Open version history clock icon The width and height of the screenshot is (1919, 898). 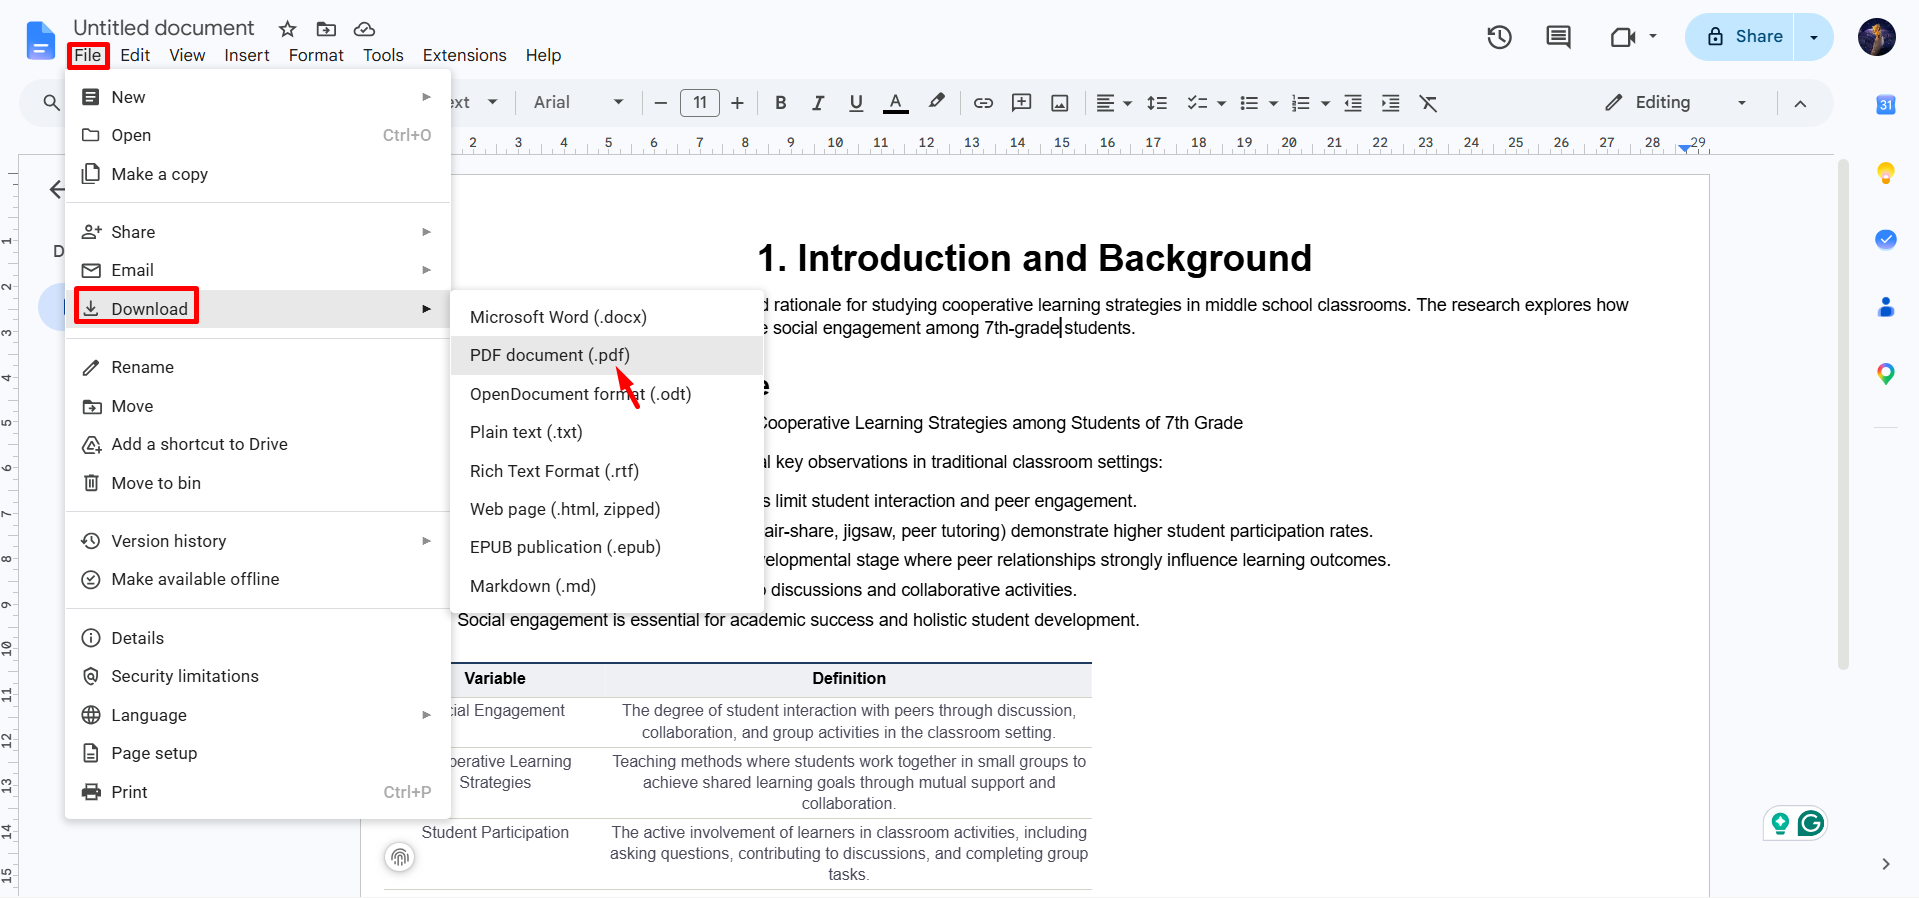[1499, 37]
